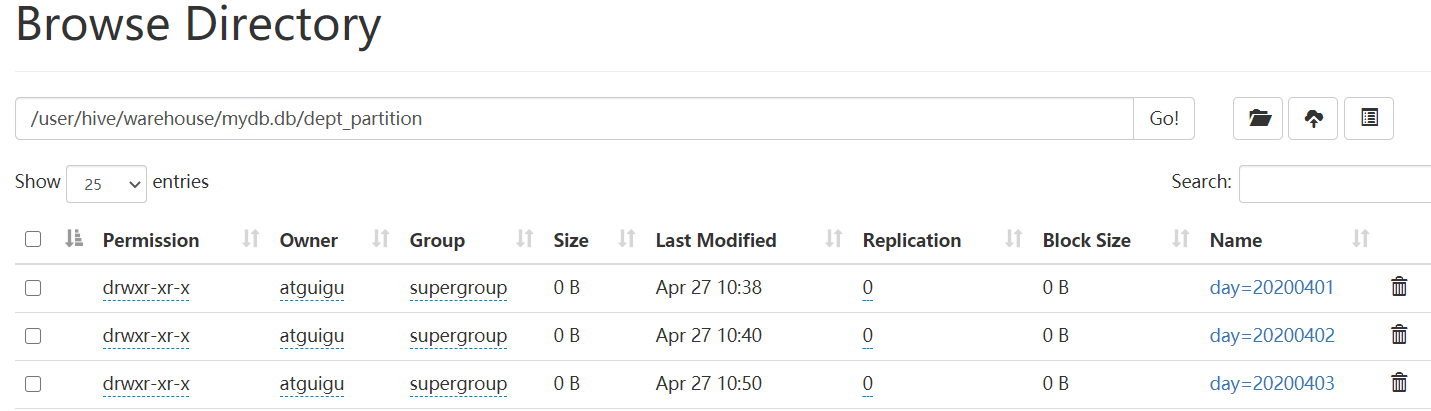1431x411 pixels.
Task: Click the upload files cloud icon
Action: [1313, 119]
